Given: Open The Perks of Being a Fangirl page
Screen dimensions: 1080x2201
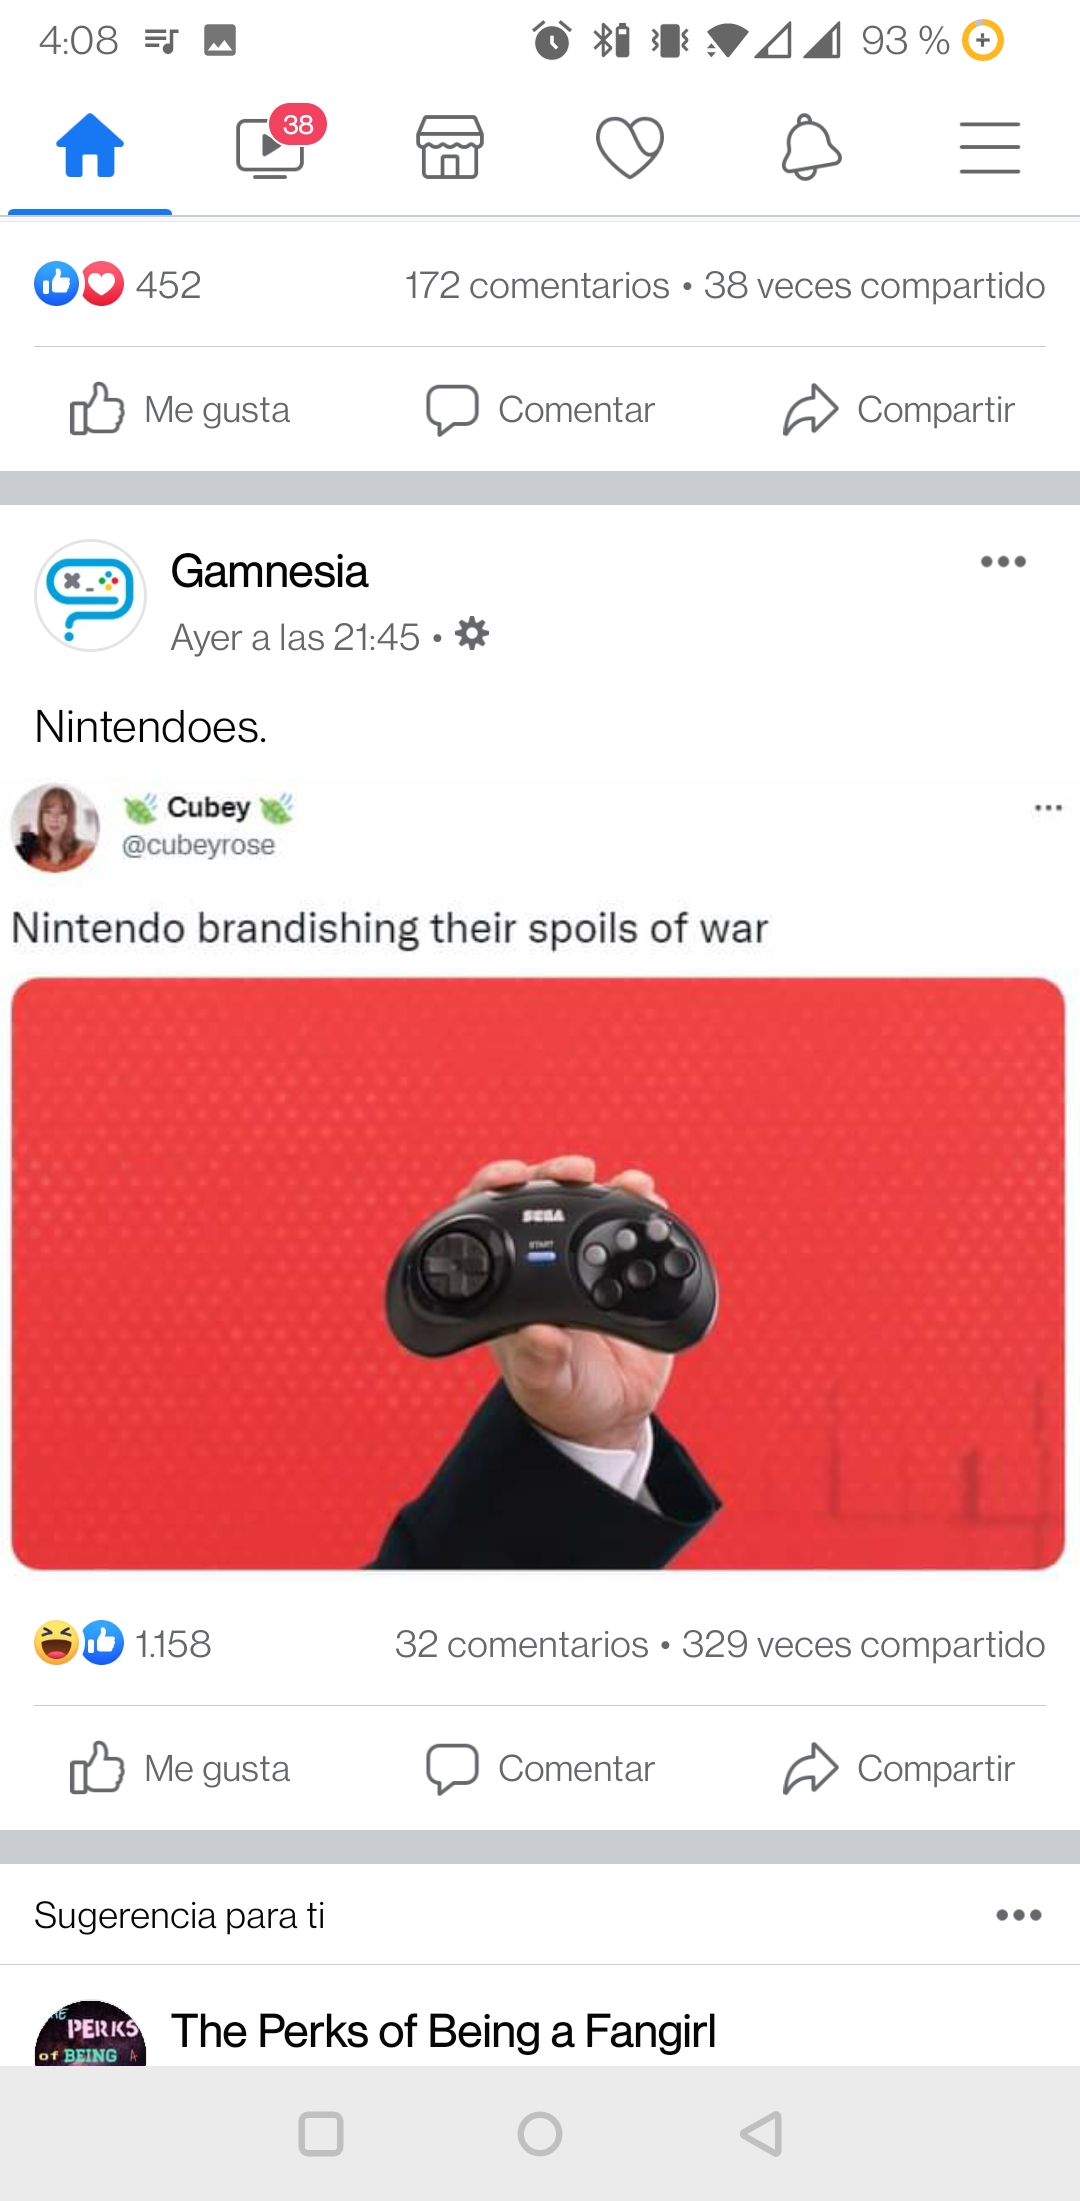Looking at the screenshot, I should 443,2031.
